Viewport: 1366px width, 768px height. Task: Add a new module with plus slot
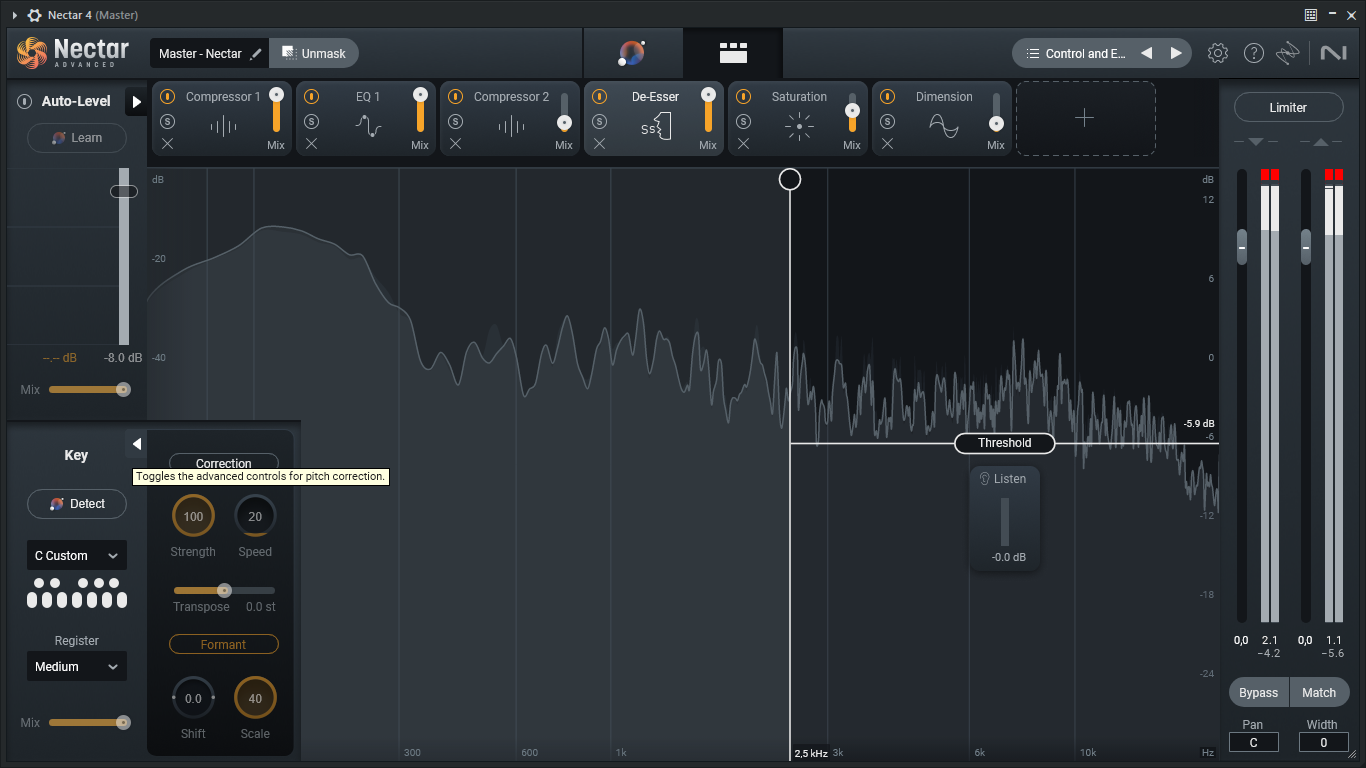click(1086, 119)
